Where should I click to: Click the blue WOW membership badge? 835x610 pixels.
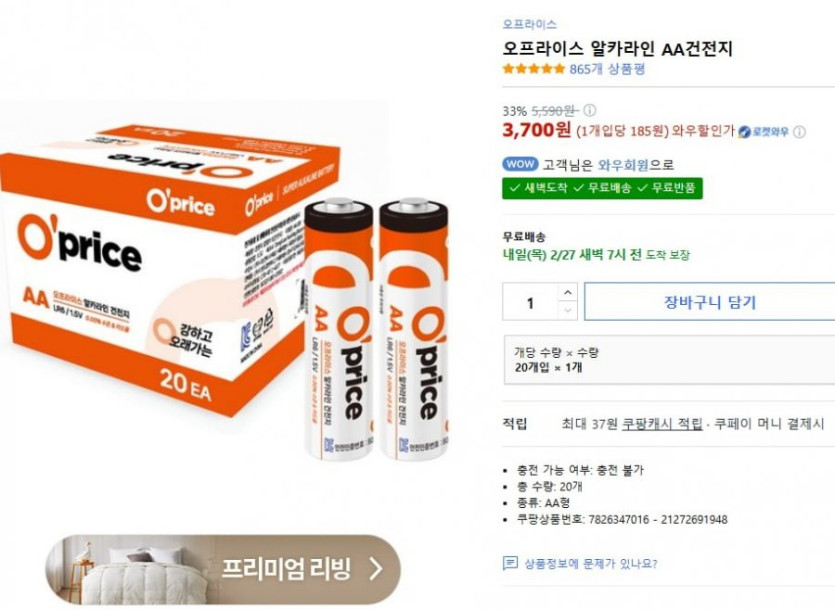point(520,164)
